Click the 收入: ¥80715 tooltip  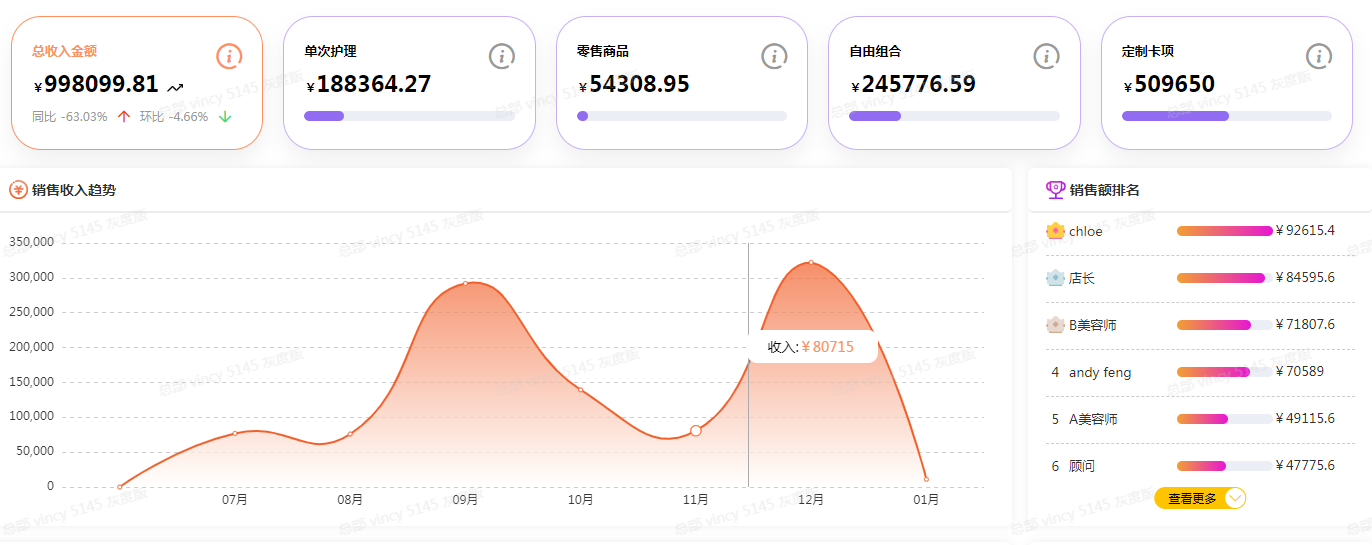coord(812,347)
